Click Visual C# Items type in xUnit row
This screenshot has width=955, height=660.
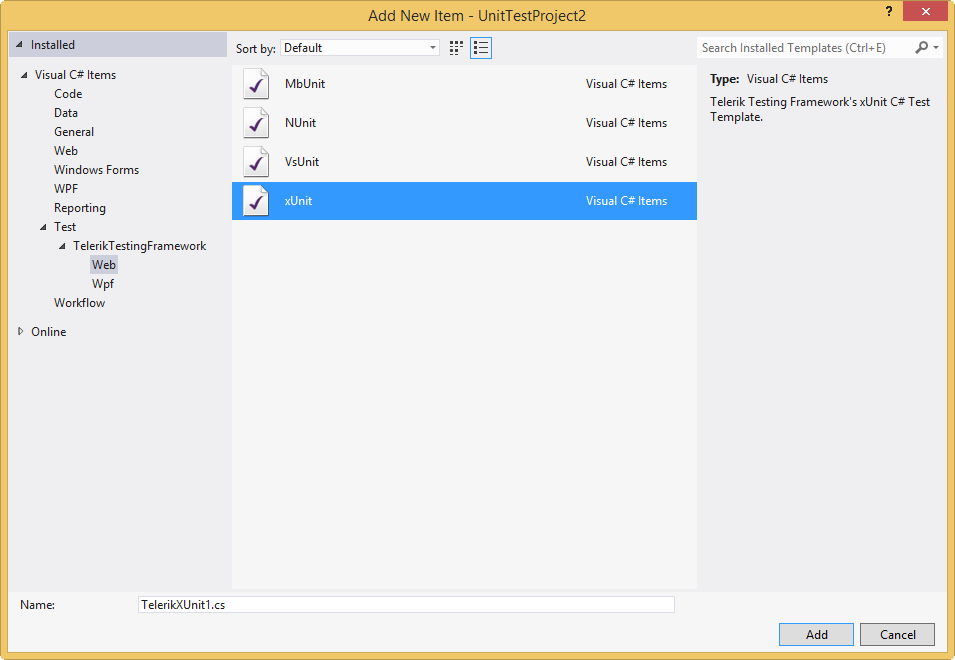[x=626, y=201]
